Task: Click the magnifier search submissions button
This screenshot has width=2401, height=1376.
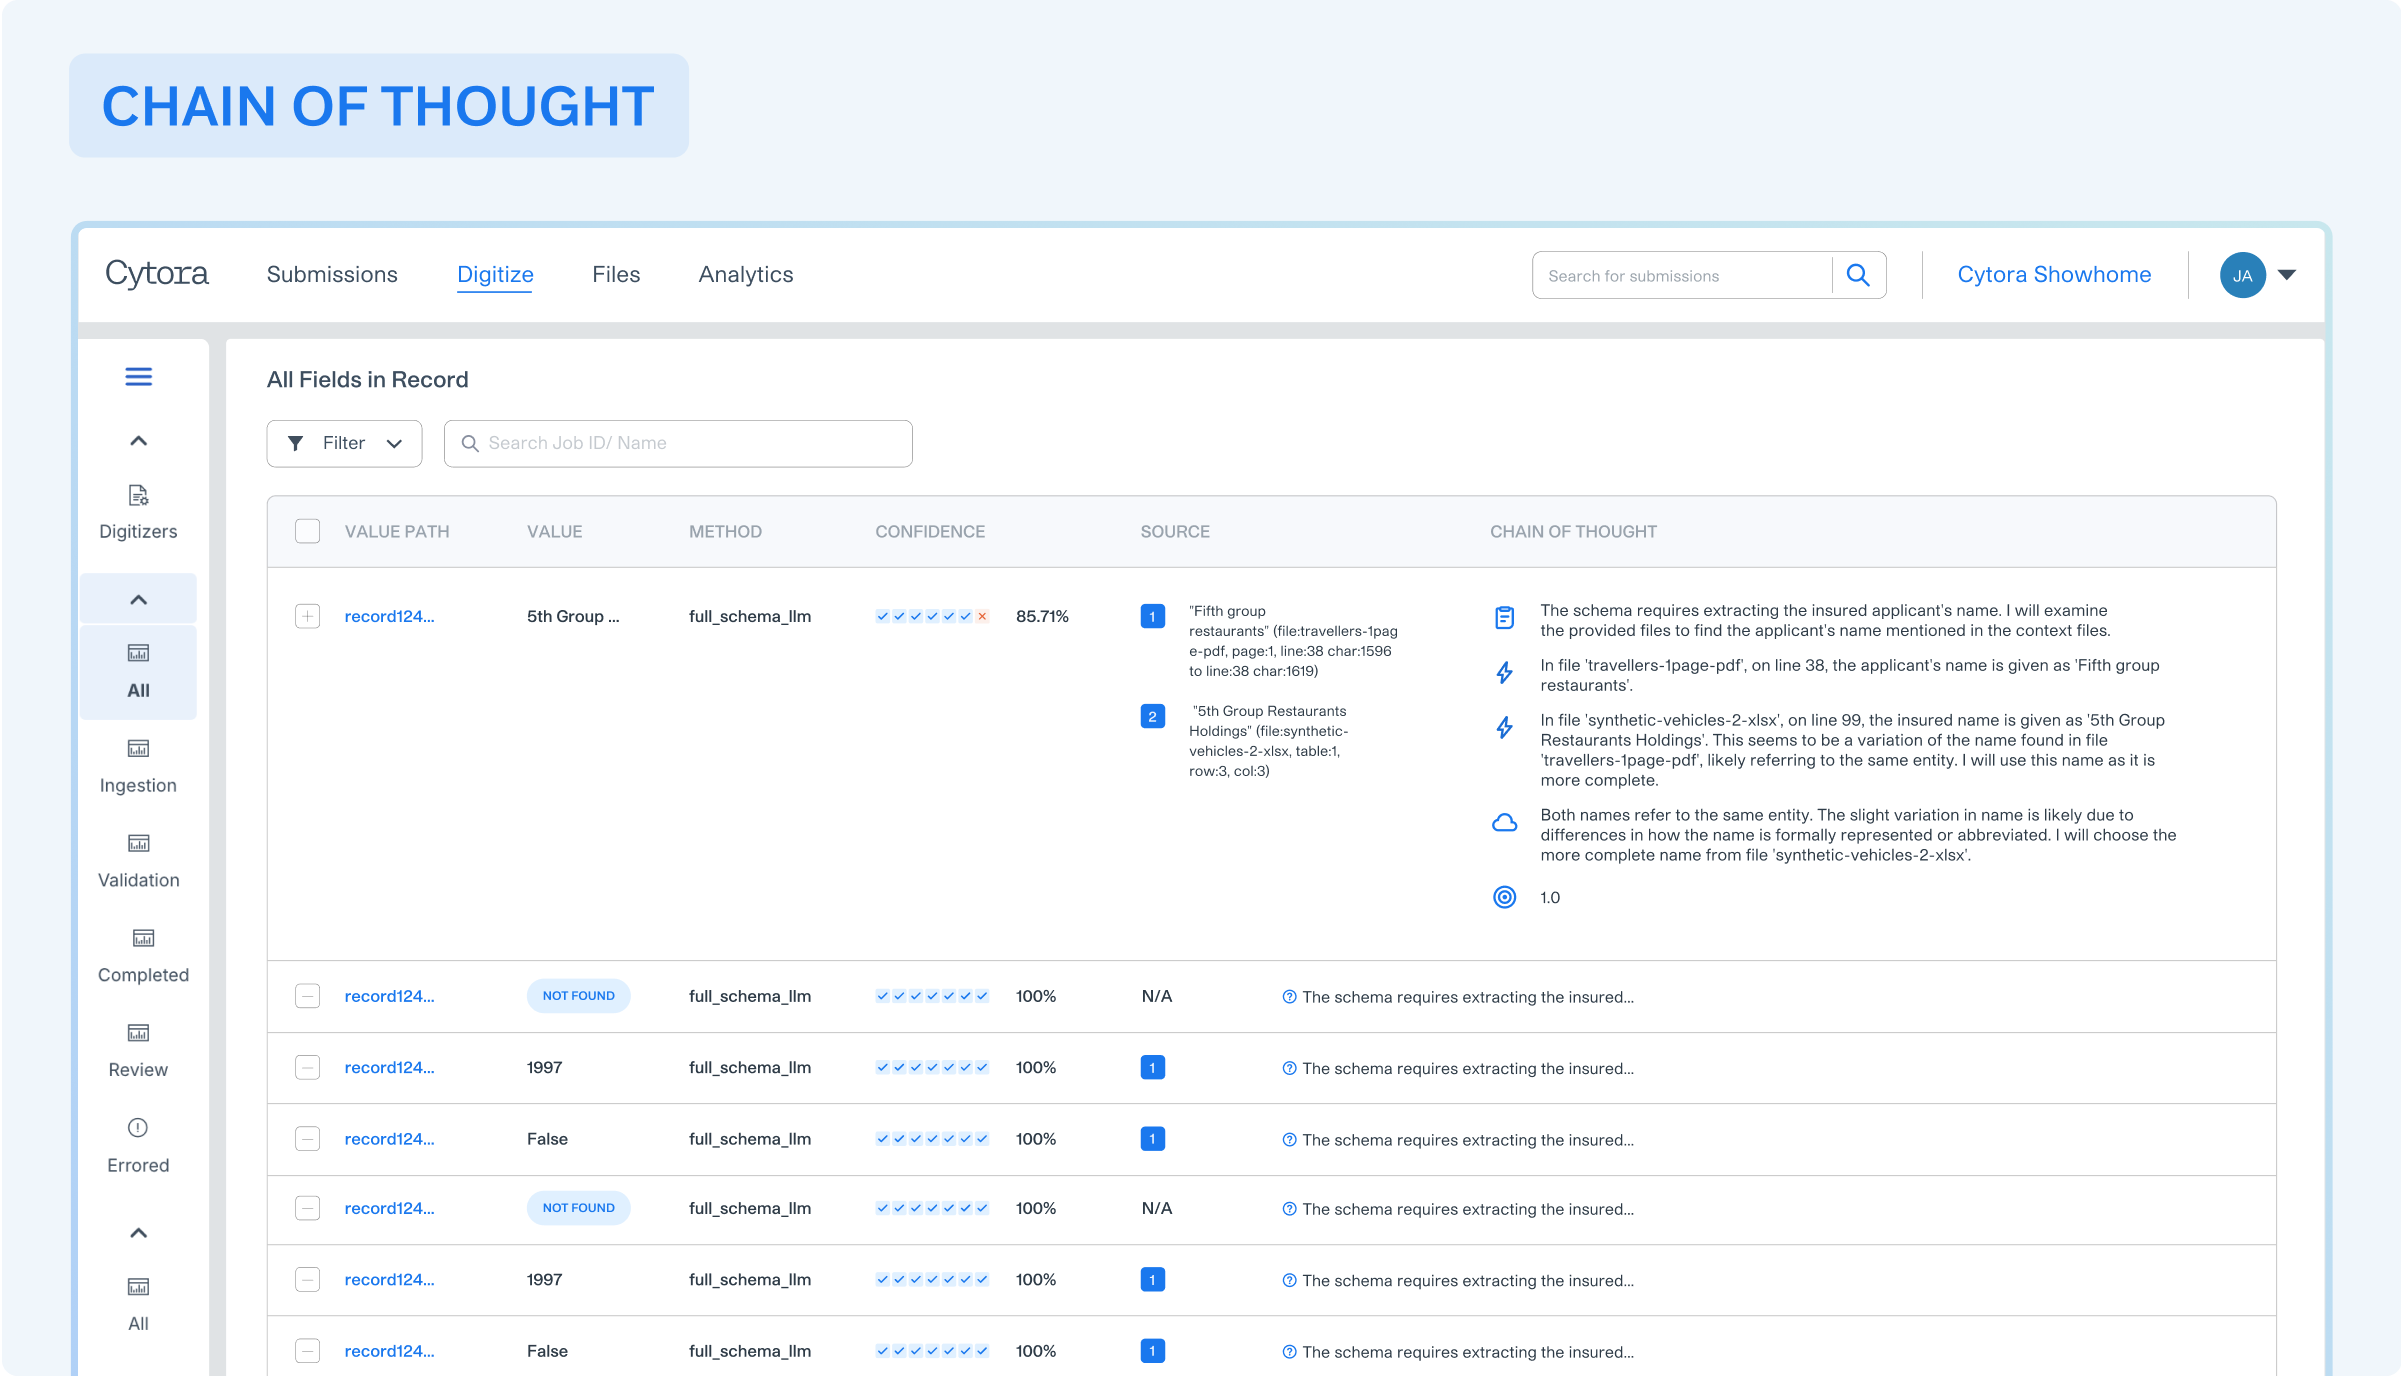Action: 1858,275
